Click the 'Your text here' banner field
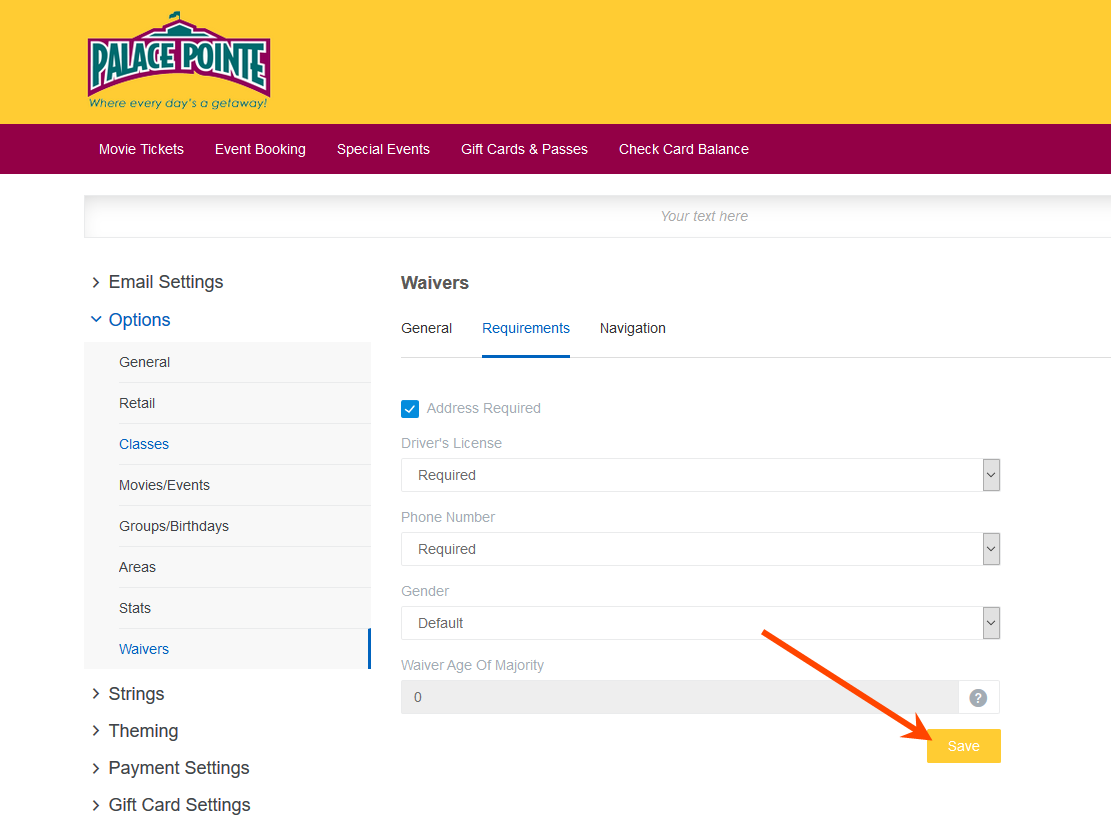This screenshot has width=1111, height=827. click(703, 216)
